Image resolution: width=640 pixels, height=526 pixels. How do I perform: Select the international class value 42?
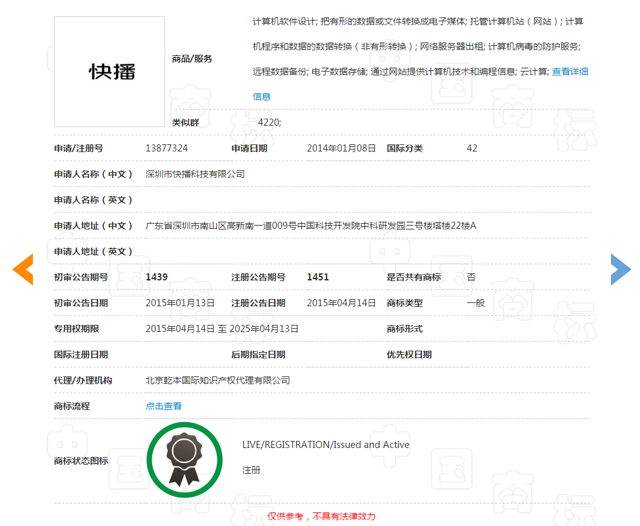(472, 148)
